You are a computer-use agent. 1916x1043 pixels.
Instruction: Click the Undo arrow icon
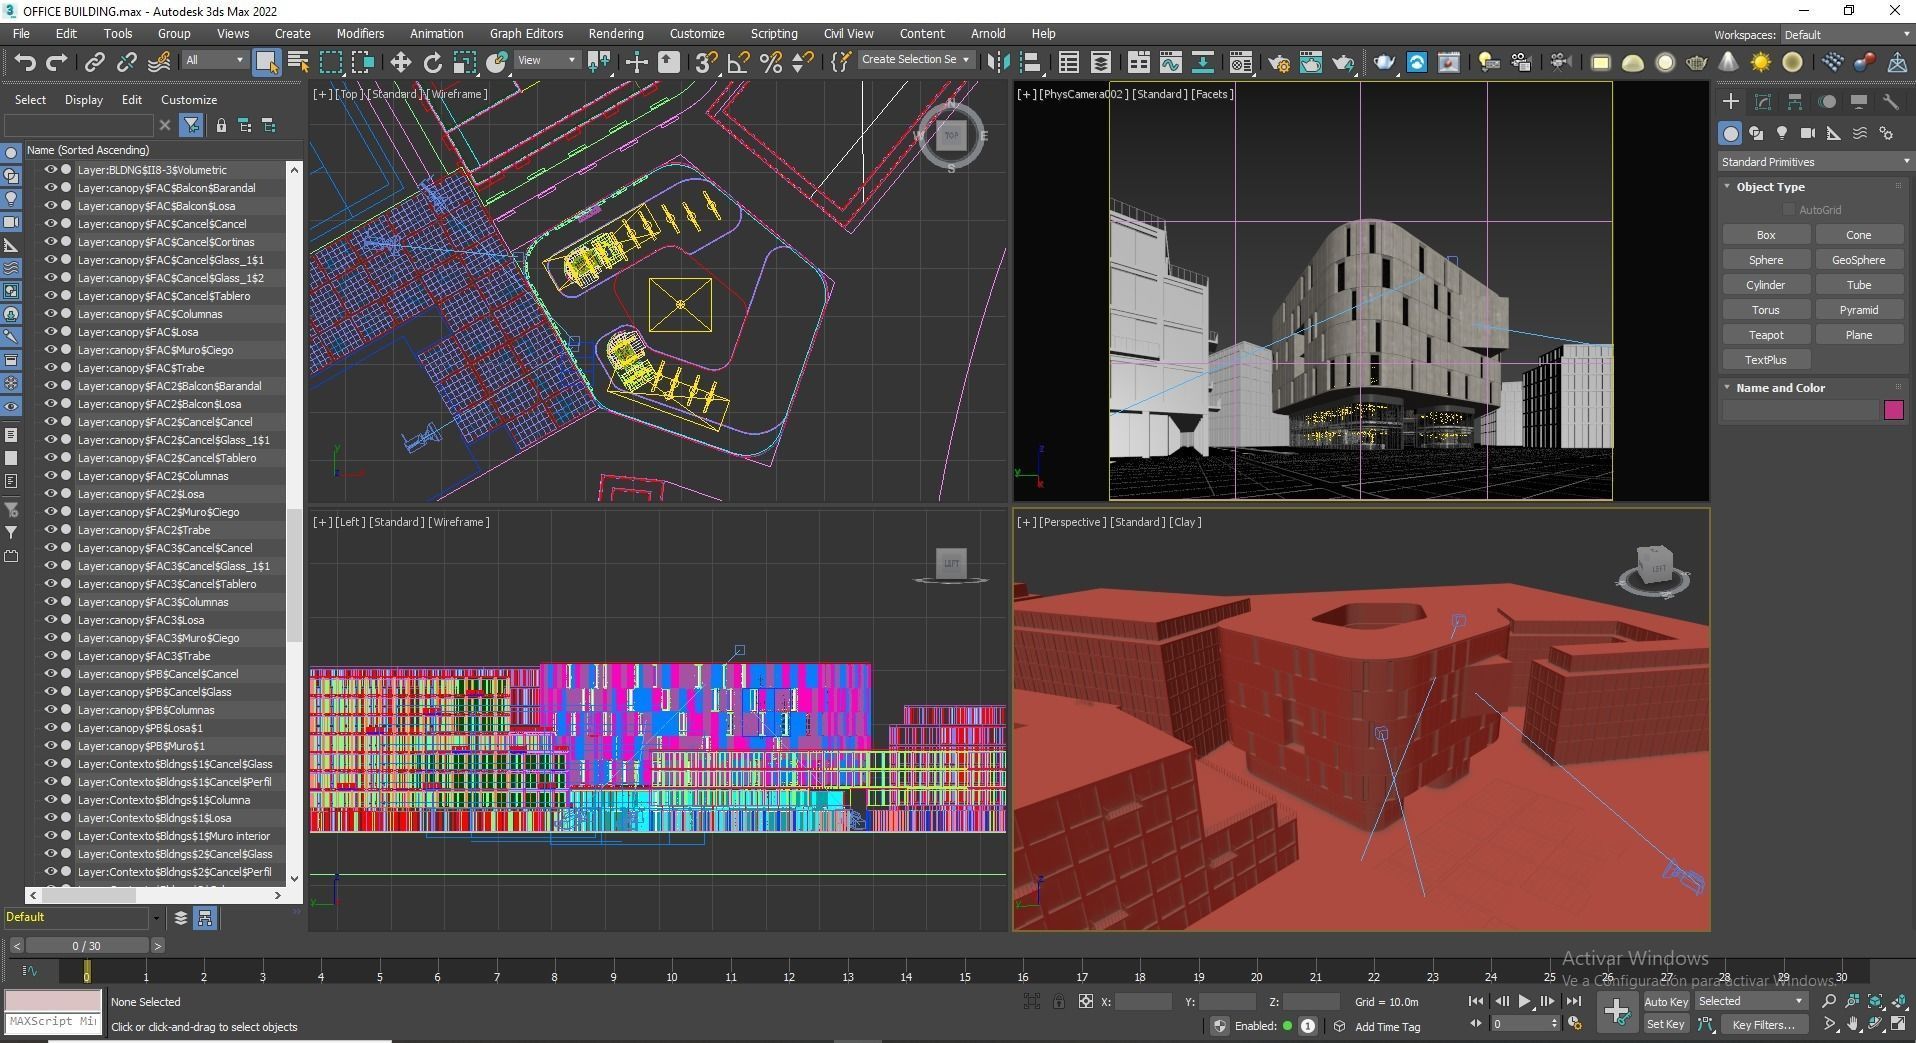coord(25,62)
